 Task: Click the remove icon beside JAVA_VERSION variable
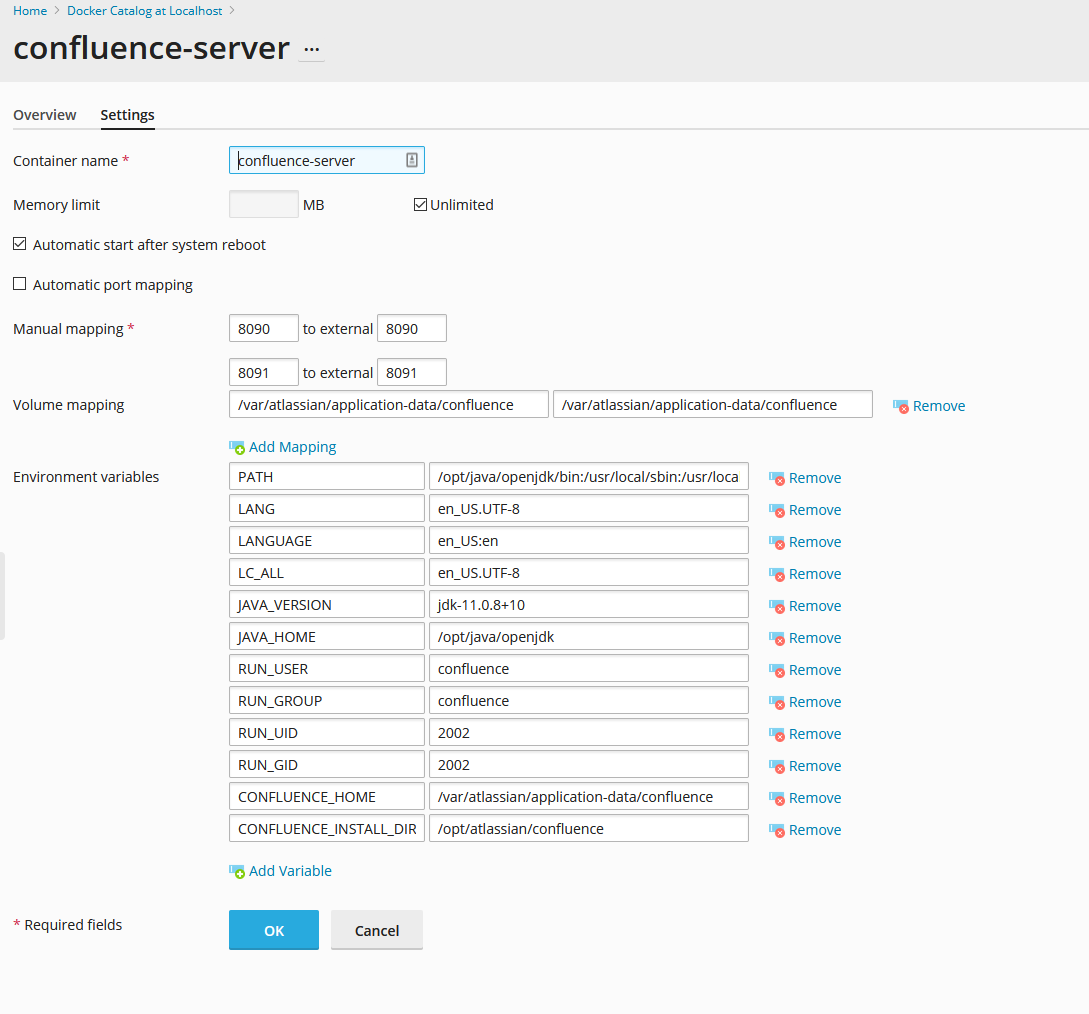776,606
